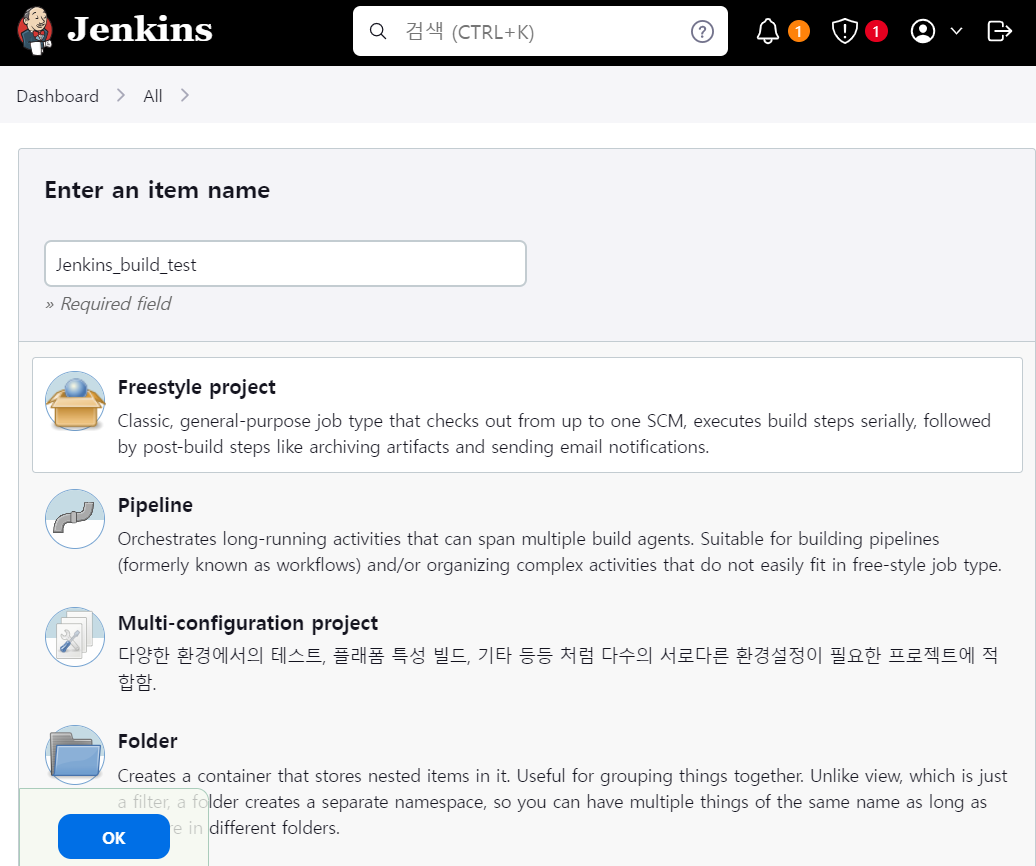The height and width of the screenshot is (866, 1036).
Task: Click the orange notification count badge
Action: tap(798, 31)
